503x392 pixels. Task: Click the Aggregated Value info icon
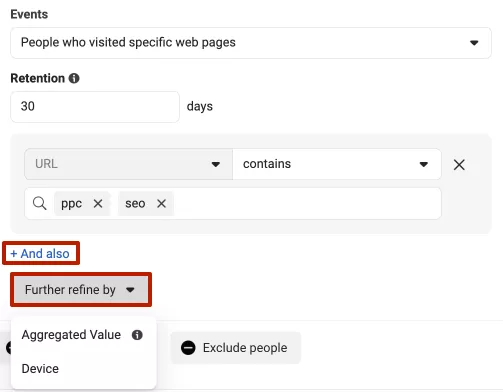click(137, 335)
